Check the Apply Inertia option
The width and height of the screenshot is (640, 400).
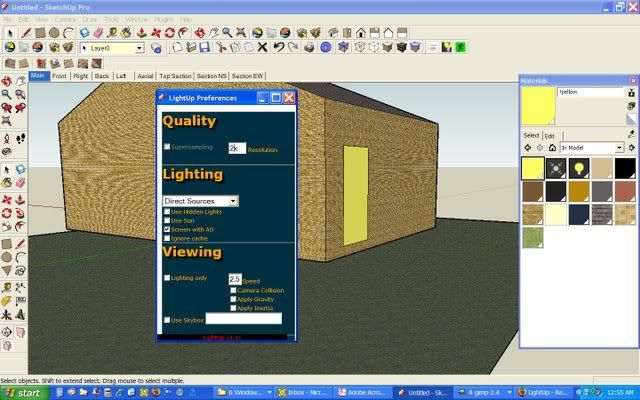tap(233, 308)
